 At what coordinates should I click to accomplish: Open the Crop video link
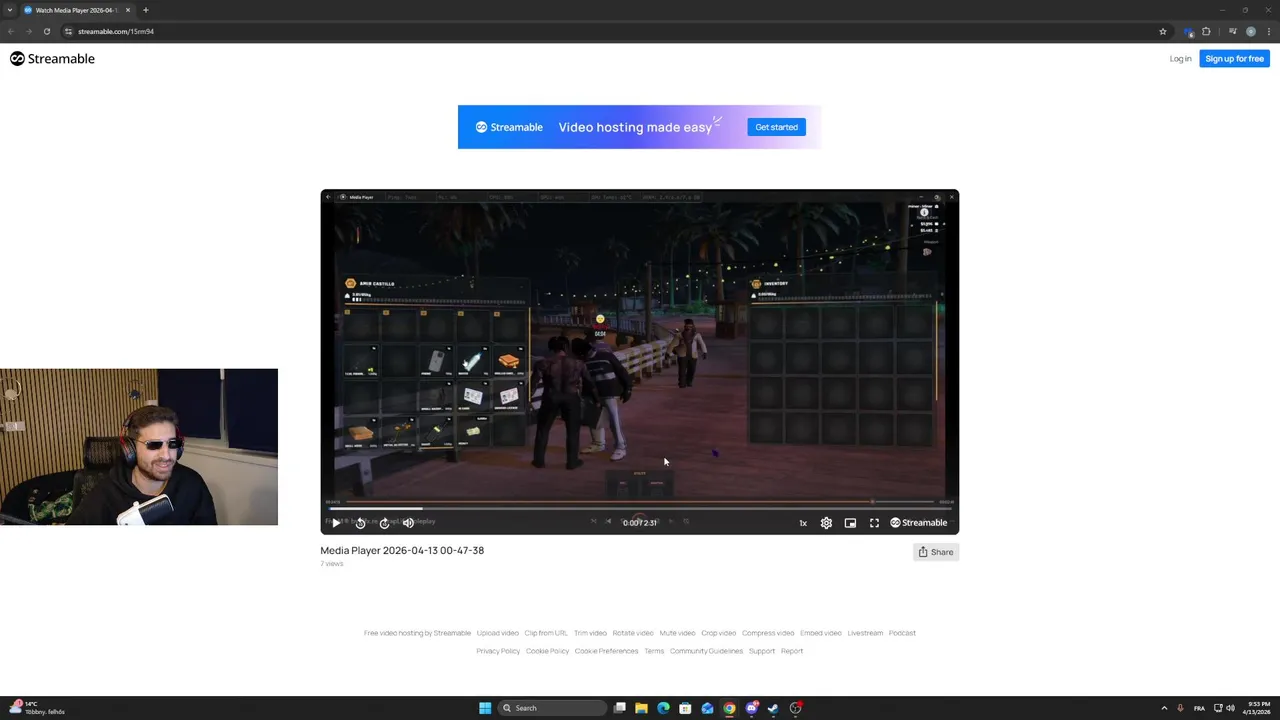[718, 633]
